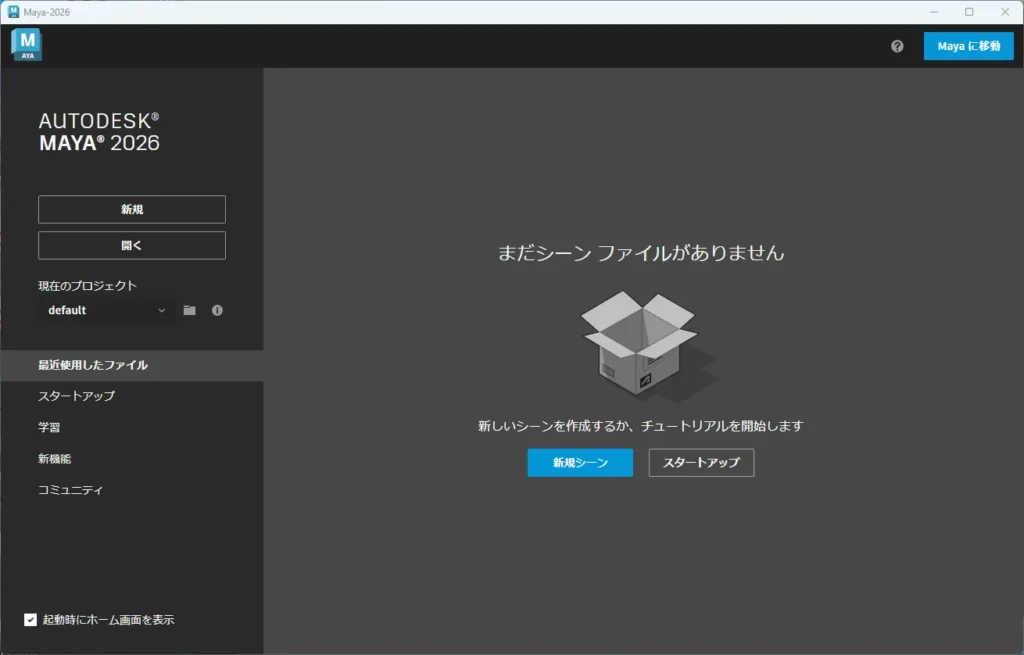Open help via question mark icon
Screen dimensions: 1024x655
pyautogui.click(x=897, y=46)
